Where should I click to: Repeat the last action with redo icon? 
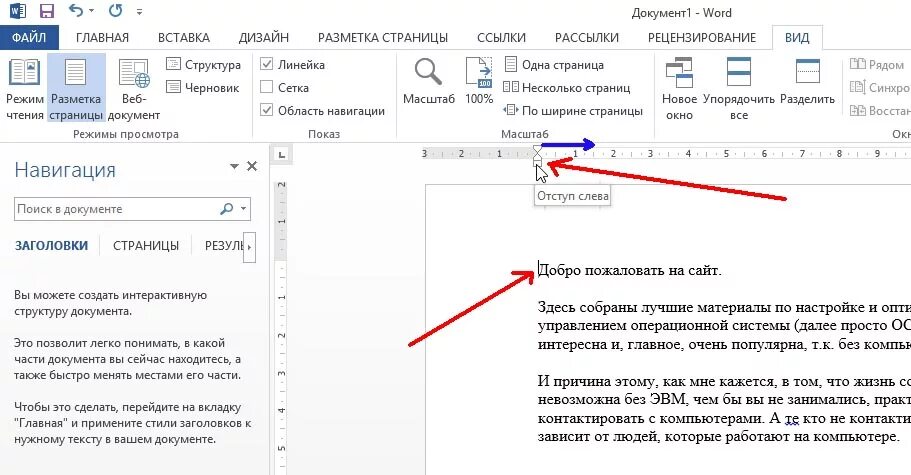(116, 10)
